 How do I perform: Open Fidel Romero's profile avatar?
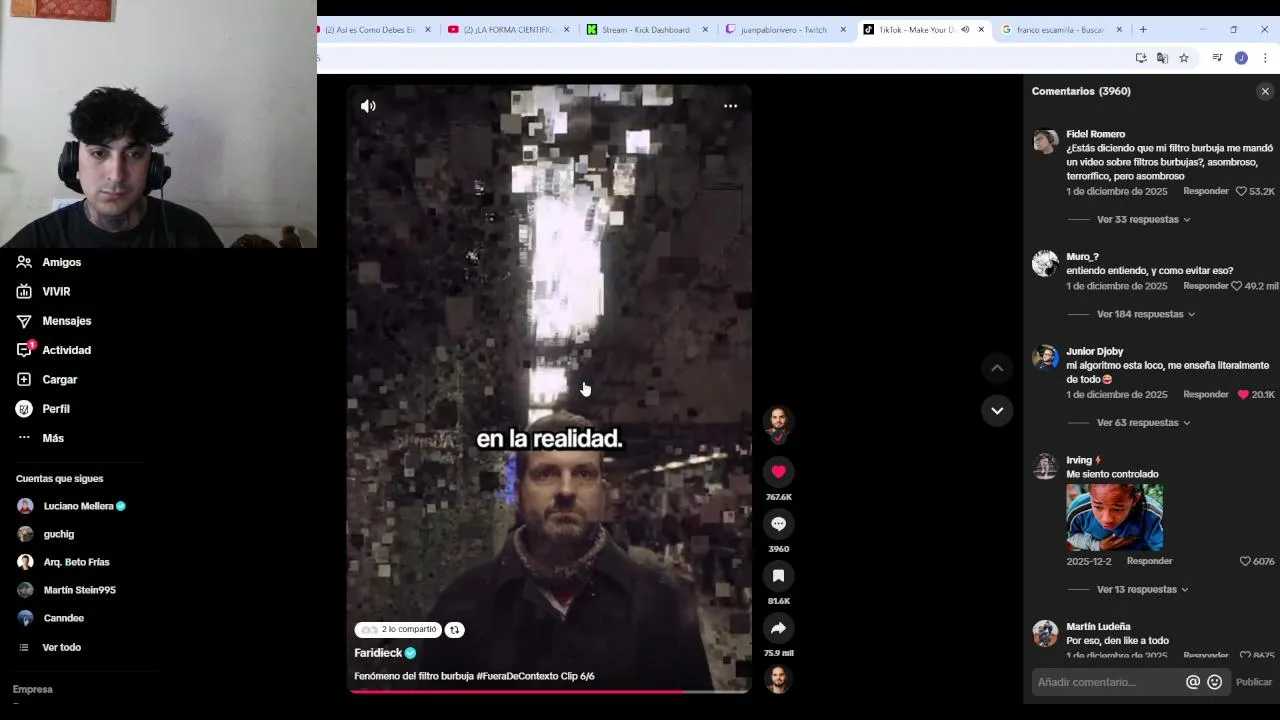click(x=1045, y=141)
